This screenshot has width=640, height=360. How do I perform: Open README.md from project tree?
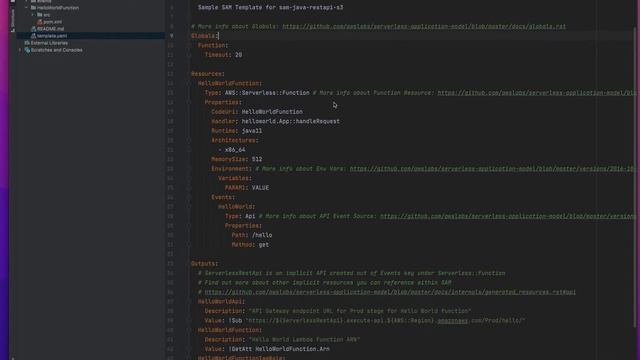click(x=50, y=29)
